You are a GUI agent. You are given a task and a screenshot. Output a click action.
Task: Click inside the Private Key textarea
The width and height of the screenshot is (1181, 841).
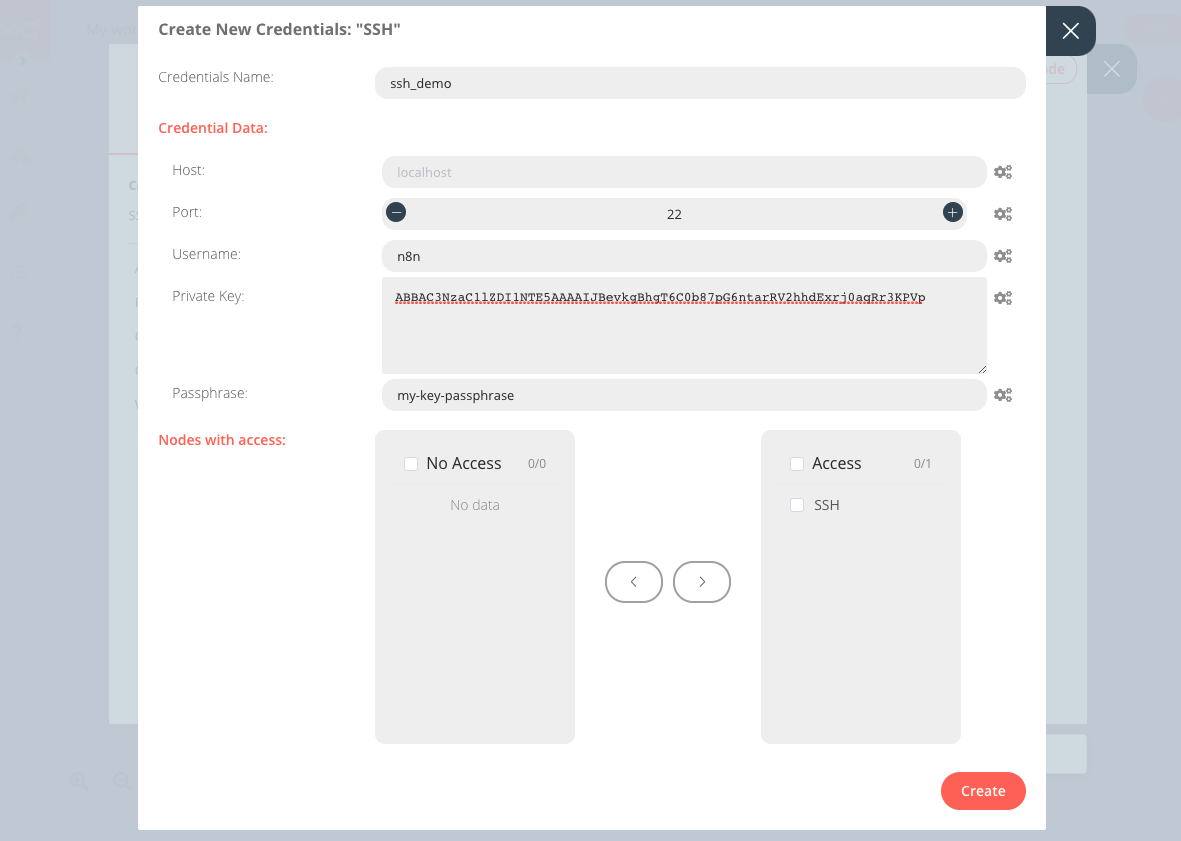[683, 325]
